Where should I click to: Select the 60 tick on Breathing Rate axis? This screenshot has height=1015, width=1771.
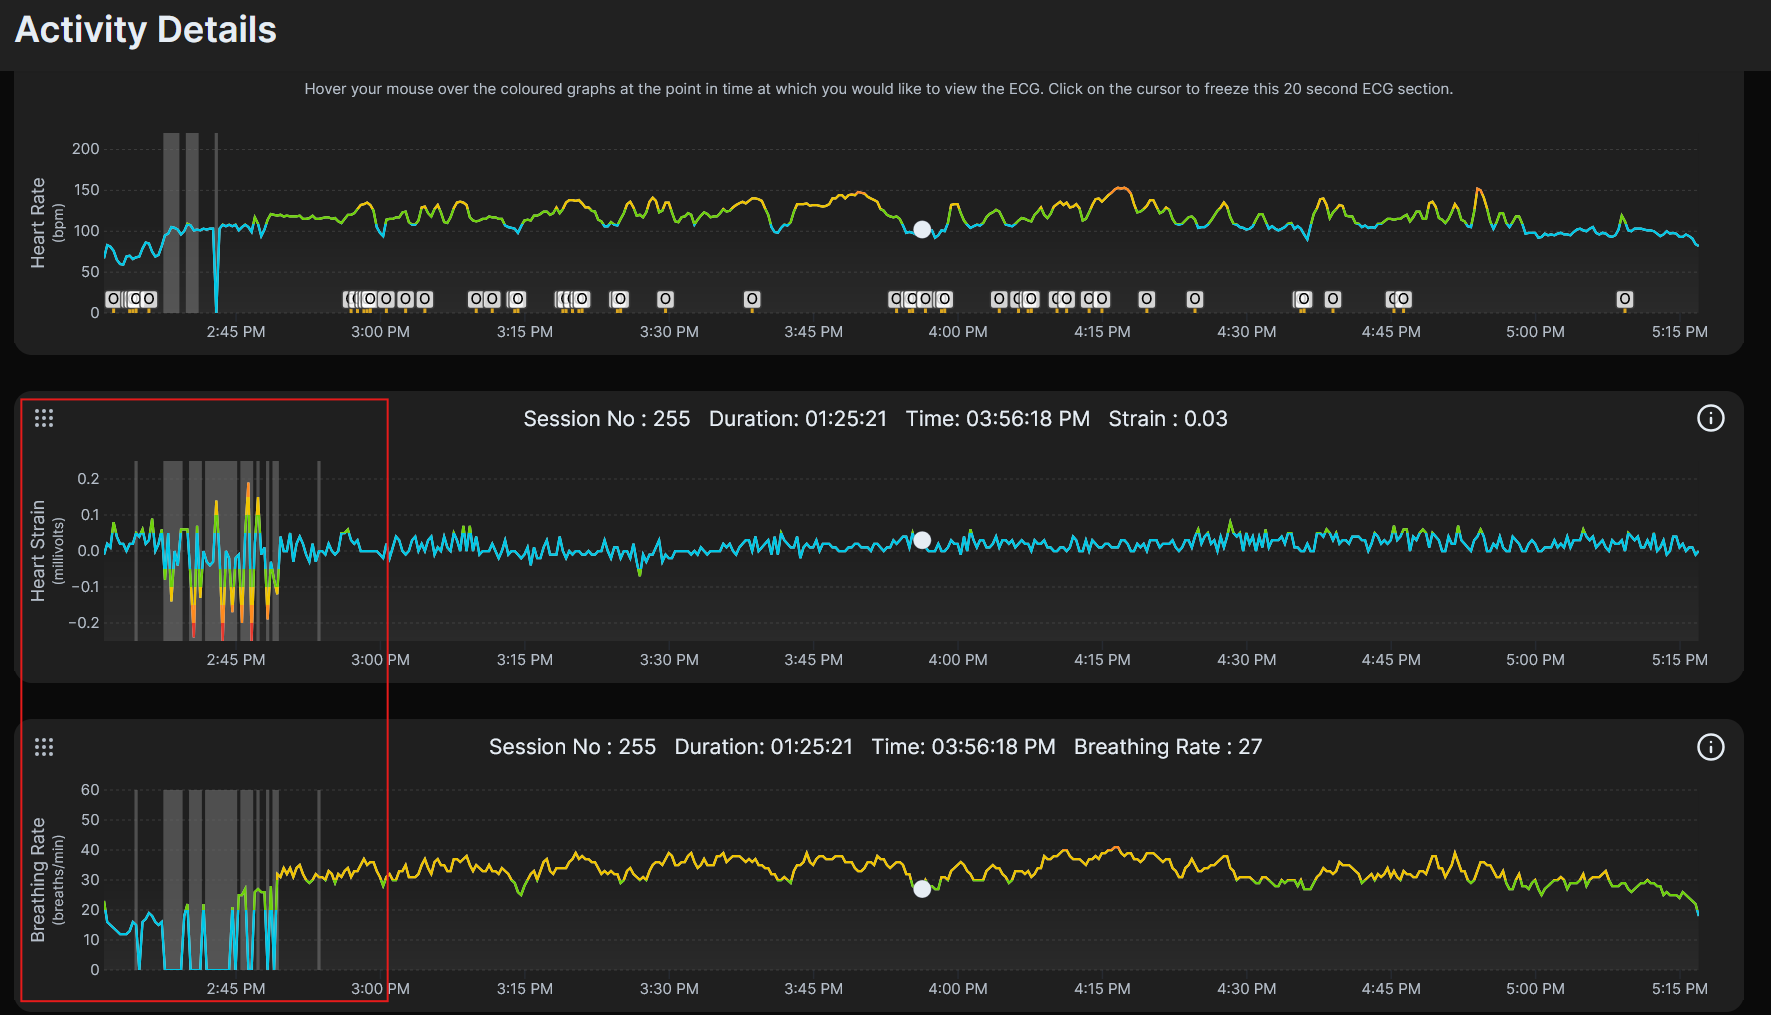[x=90, y=790]
